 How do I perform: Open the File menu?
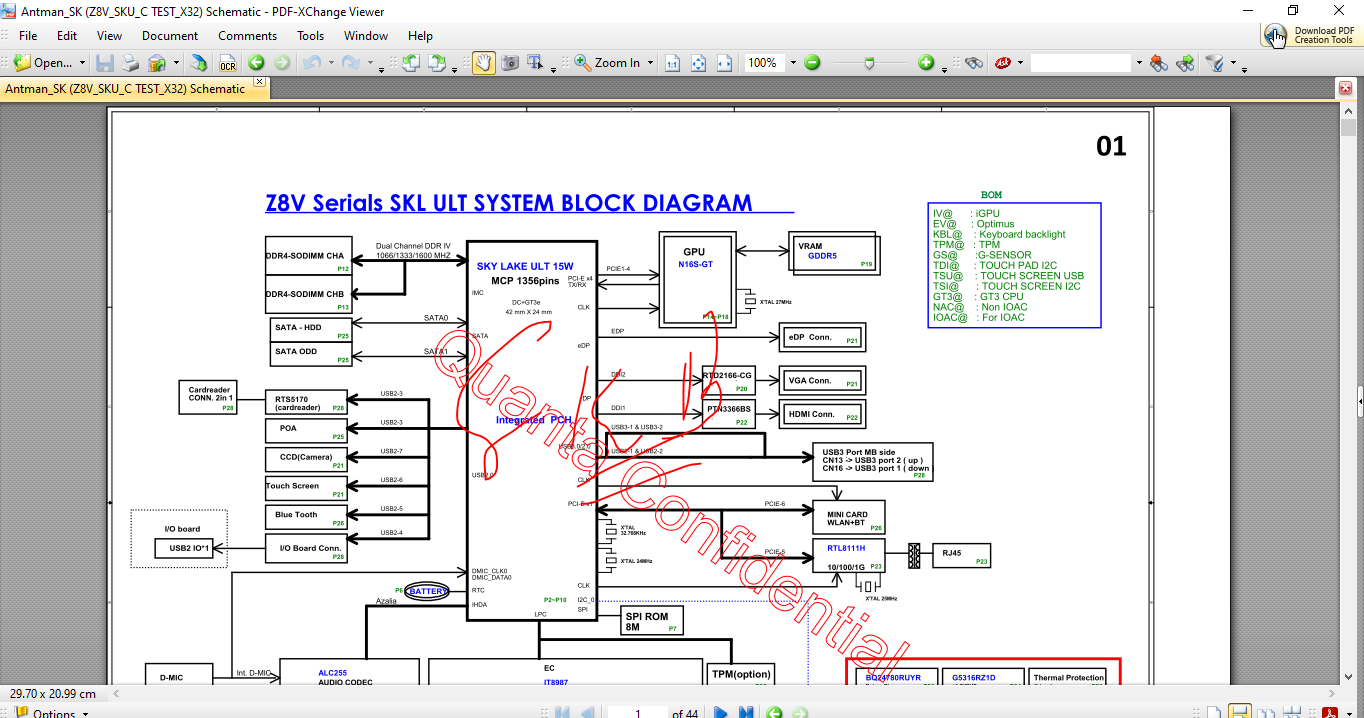click(28, 36)
